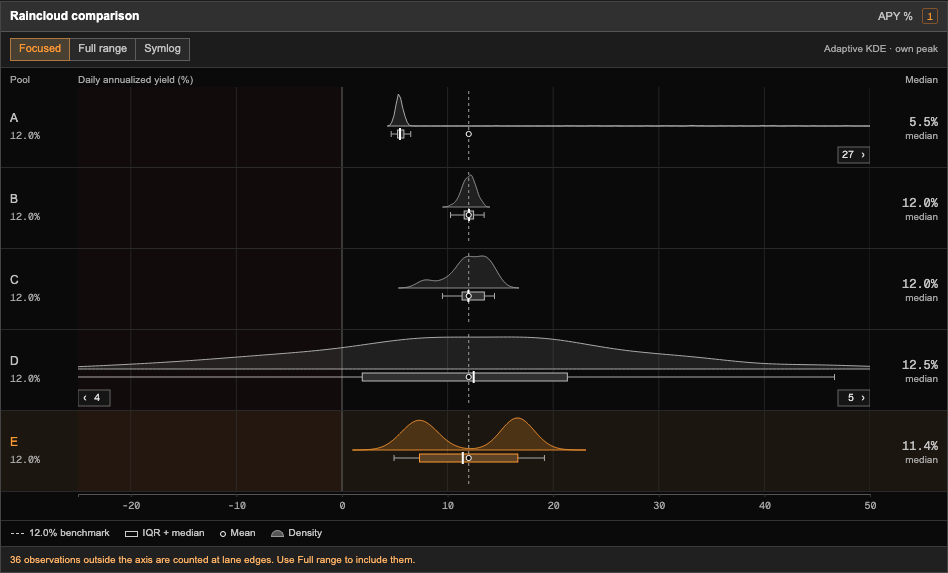The width and height of the screenshot is (948, 573).
Task: Click the Pool column header
Action: coord(20,80)
